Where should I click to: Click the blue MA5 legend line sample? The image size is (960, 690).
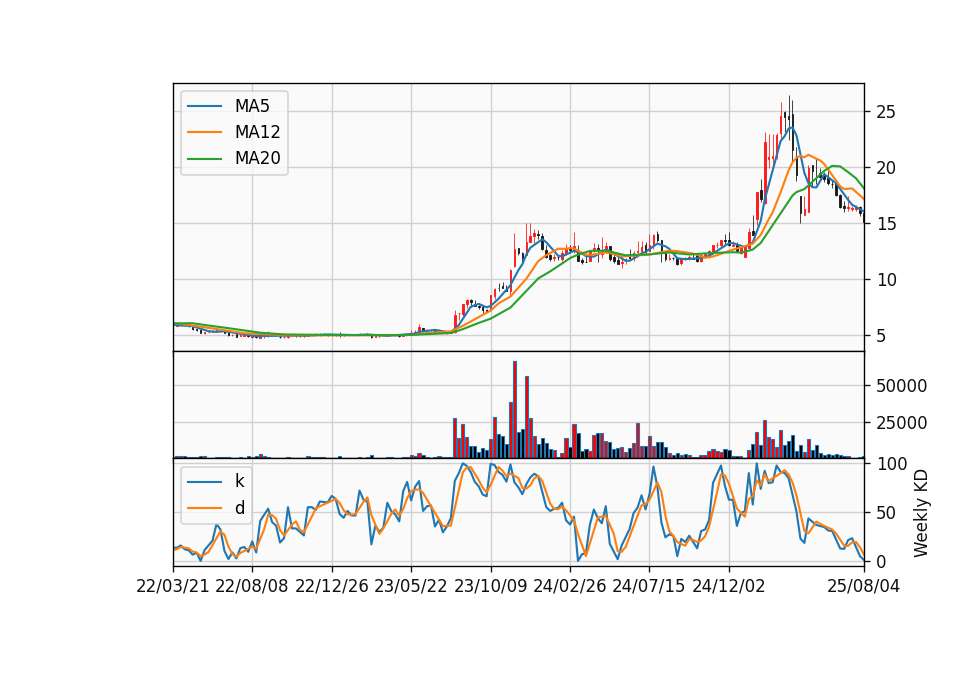tap(204, 106)
